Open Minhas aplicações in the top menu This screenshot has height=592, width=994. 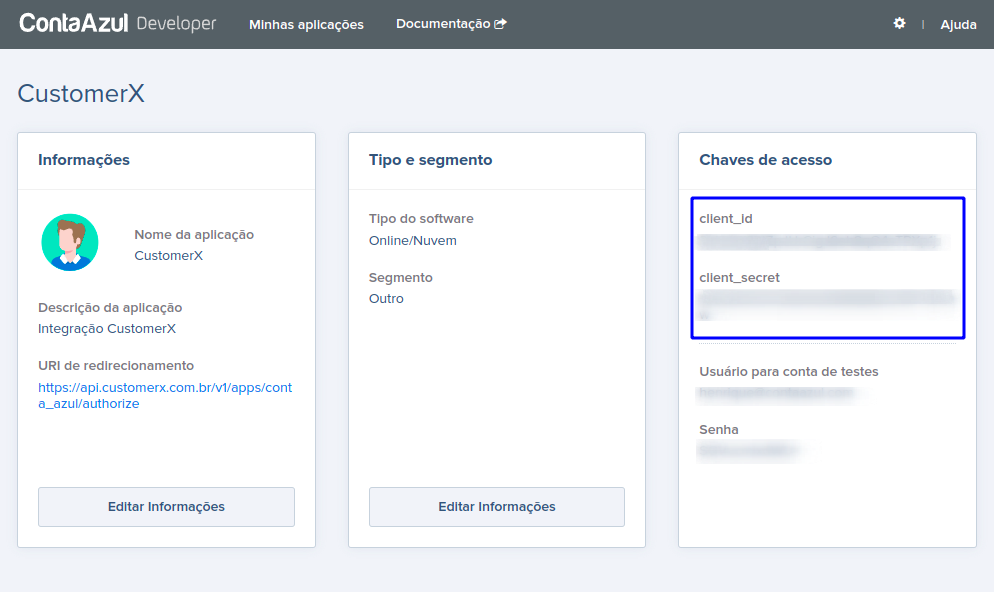306,25
